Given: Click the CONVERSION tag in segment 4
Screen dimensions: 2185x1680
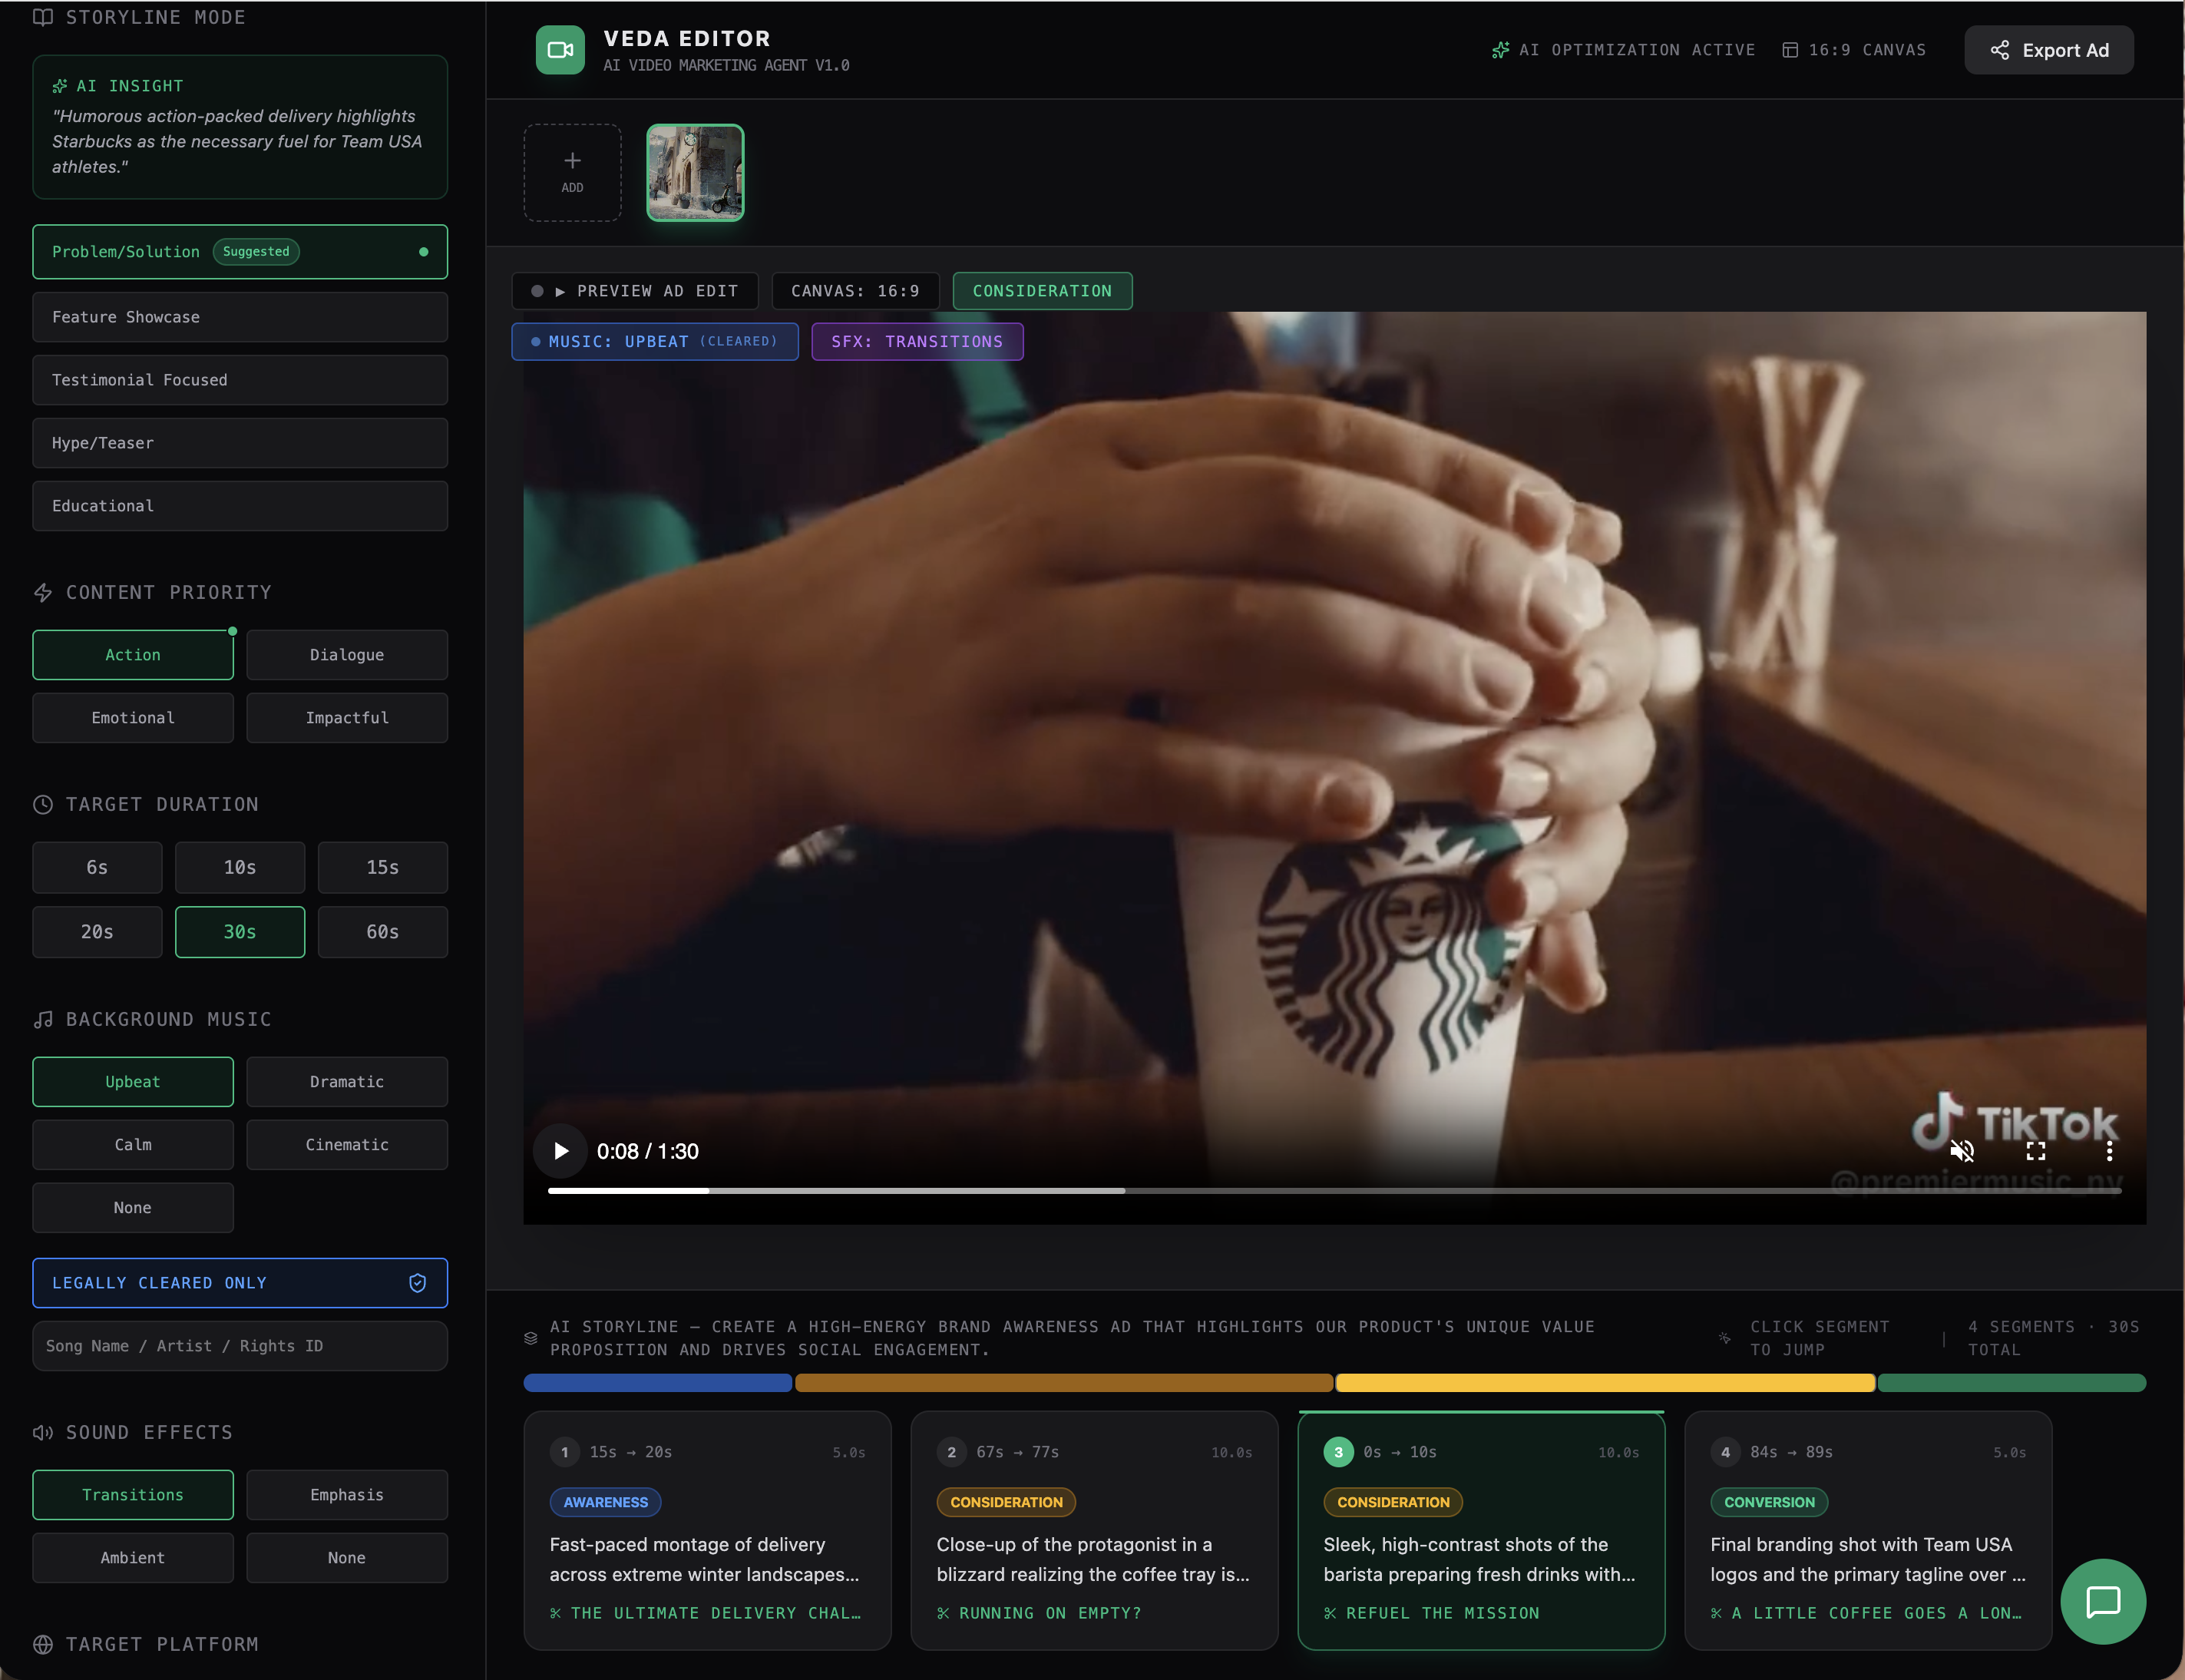Looking at the screenshot, I should (1769, 1502).
